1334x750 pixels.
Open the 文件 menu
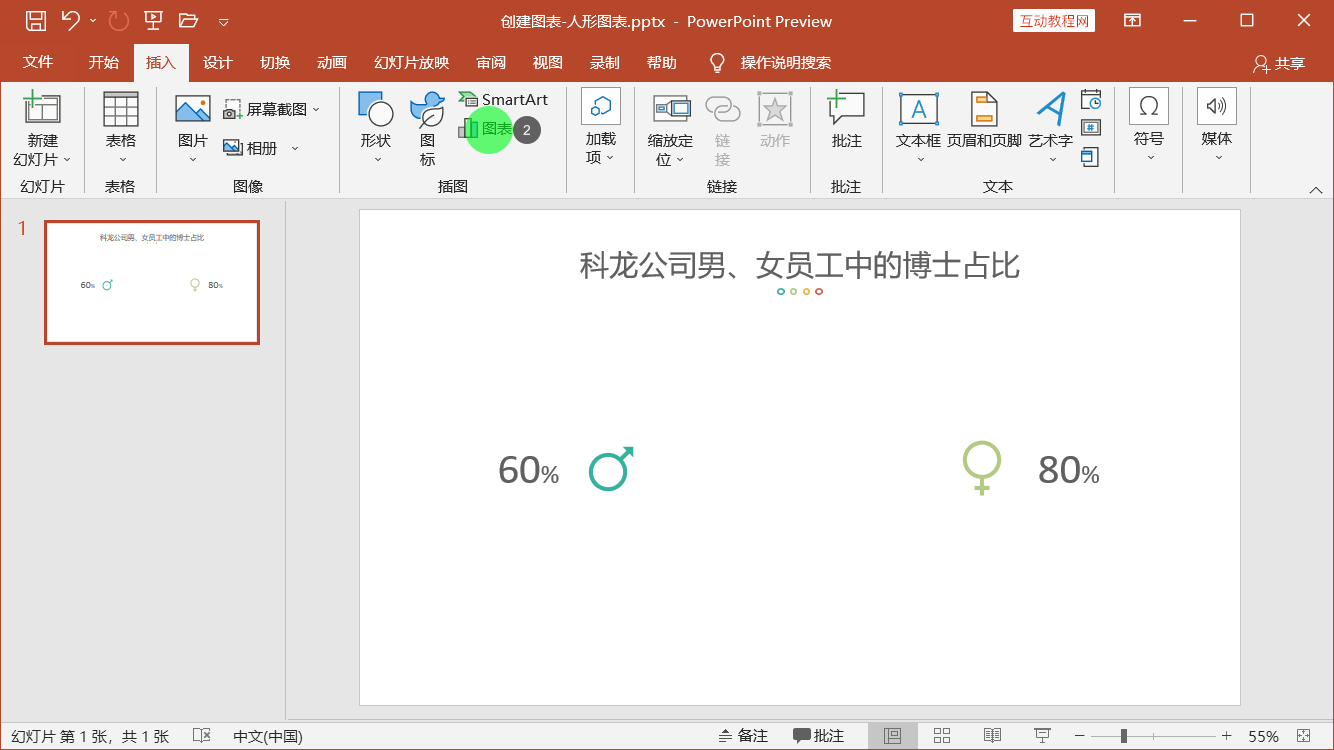(x=38, y=62)
